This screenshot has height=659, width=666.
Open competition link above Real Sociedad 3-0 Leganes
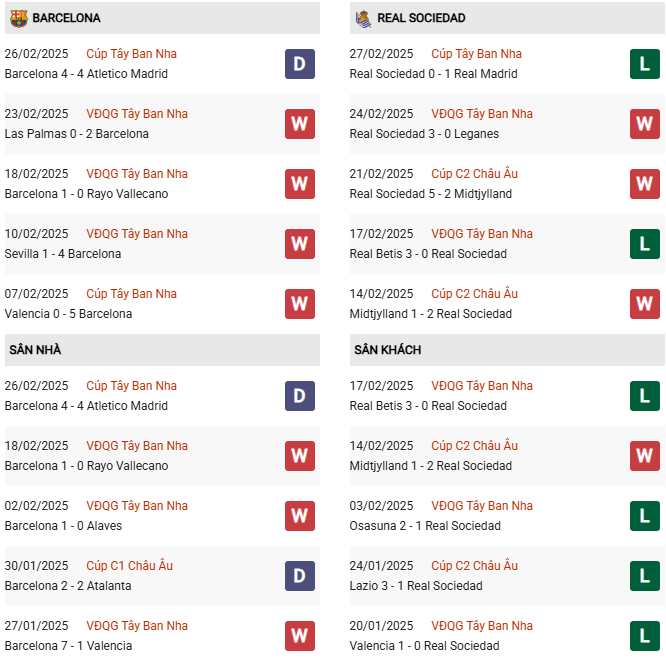[482, 114]
